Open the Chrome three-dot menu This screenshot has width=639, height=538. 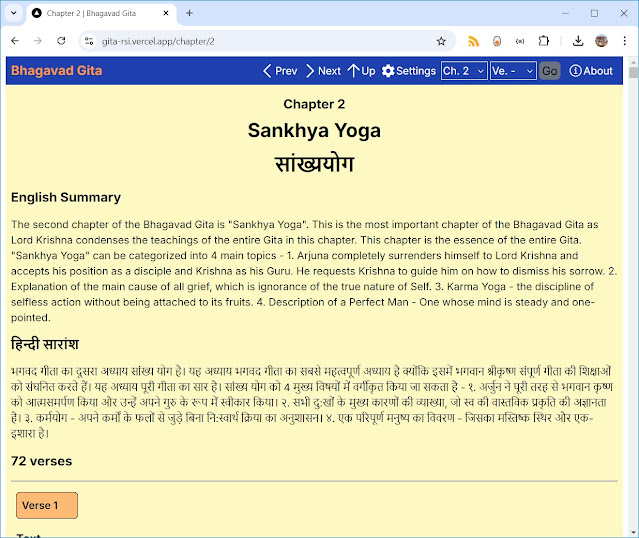(x=624, y=41)
